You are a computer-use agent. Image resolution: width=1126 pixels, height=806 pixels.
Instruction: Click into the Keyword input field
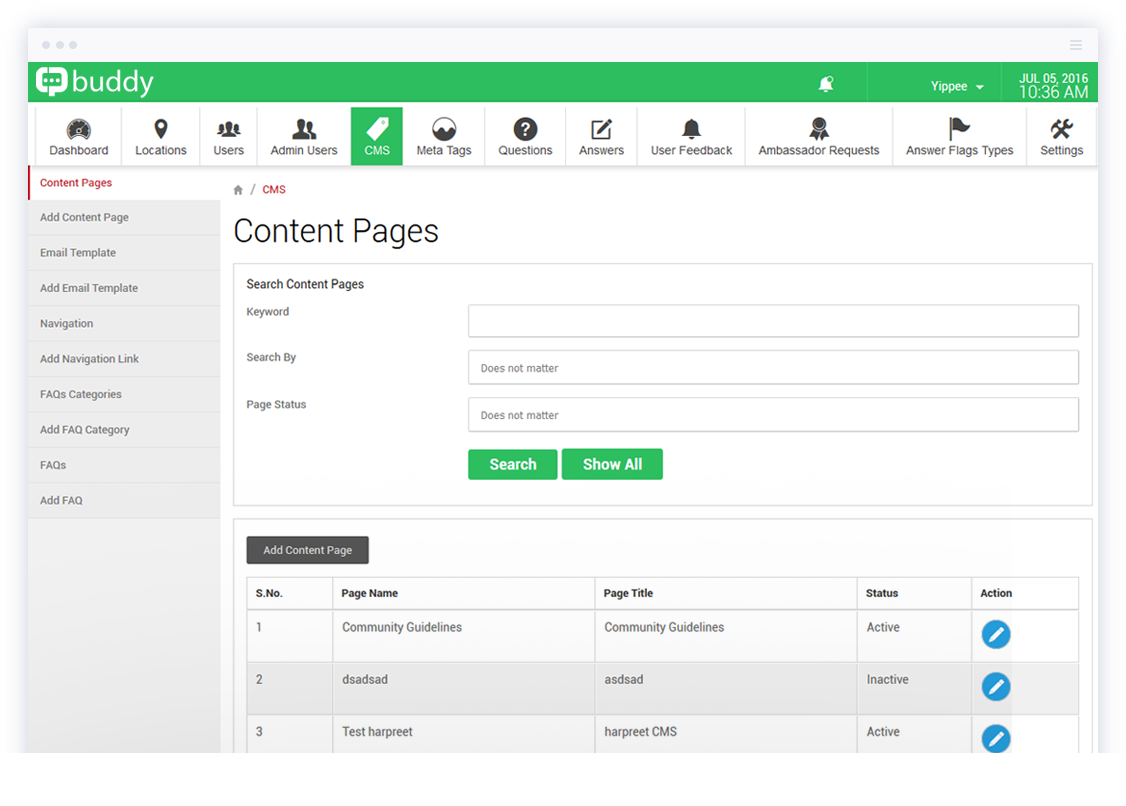(773, 321)
